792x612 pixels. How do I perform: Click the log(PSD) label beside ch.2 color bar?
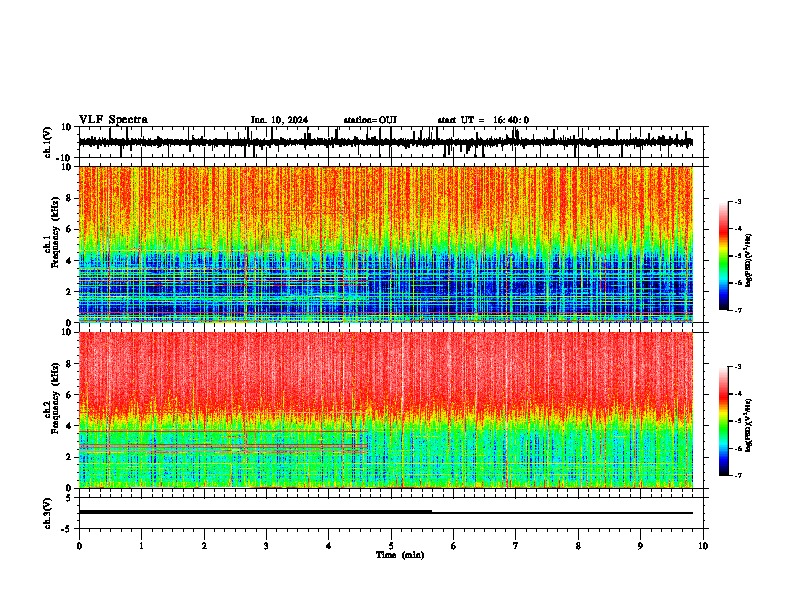[748, 425]
